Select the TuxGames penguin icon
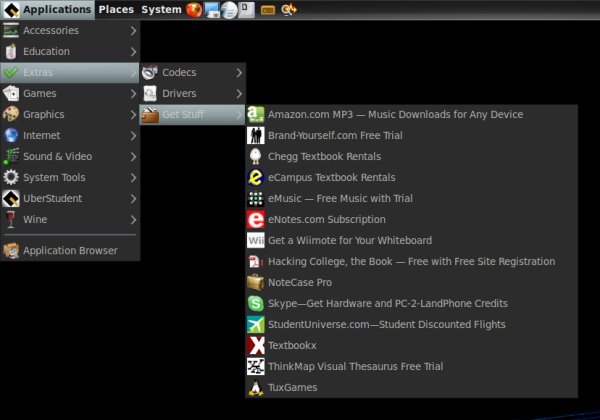The height and width of the screenshot is (420, 600). 256,387
